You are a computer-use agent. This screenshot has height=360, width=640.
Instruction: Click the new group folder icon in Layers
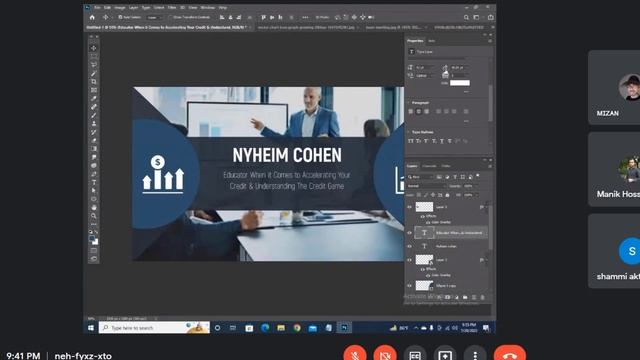click(x=465, y=297)
